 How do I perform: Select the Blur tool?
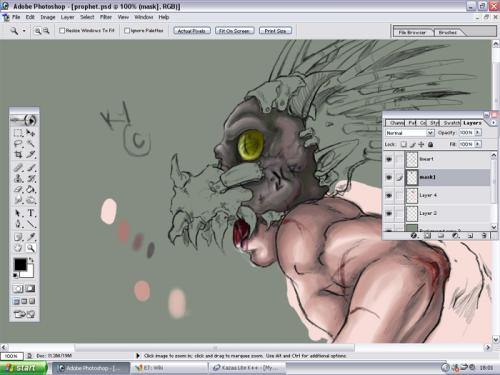(18, 200)
